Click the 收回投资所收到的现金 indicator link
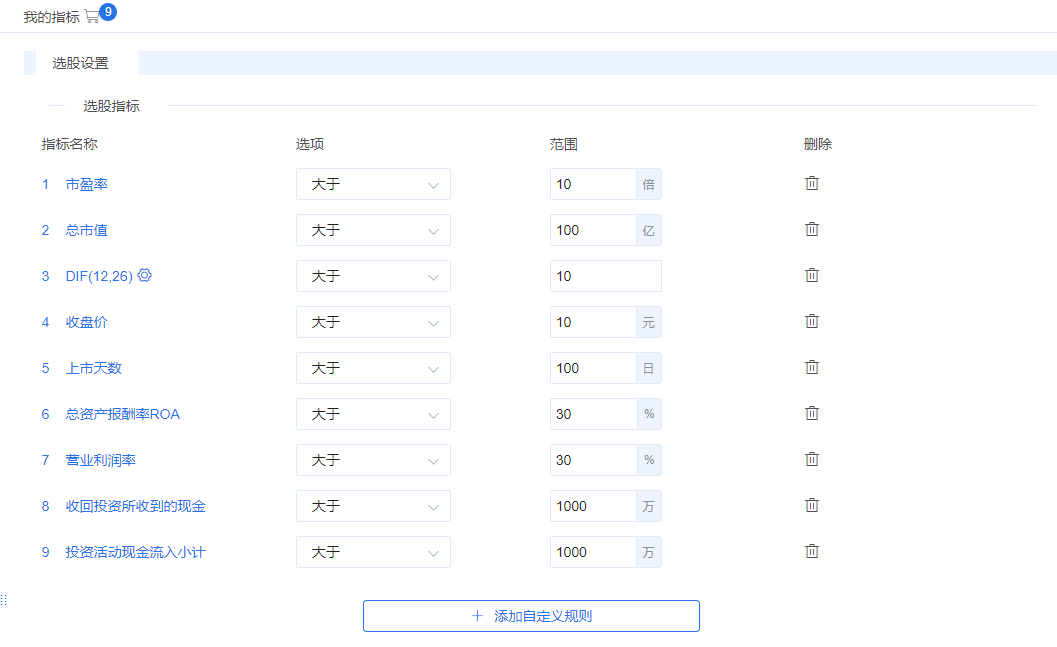 (x=134, y=506)
